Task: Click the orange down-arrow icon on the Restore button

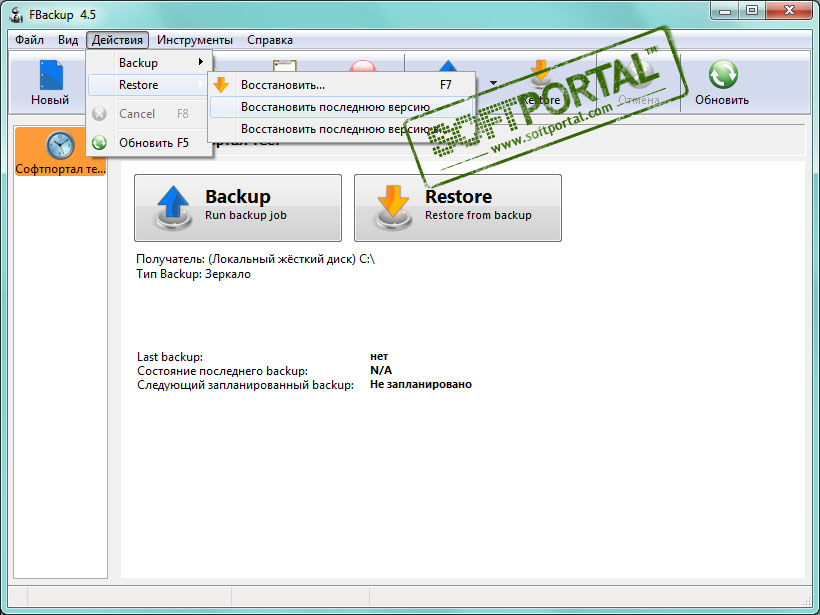Action: coord(392,208)
